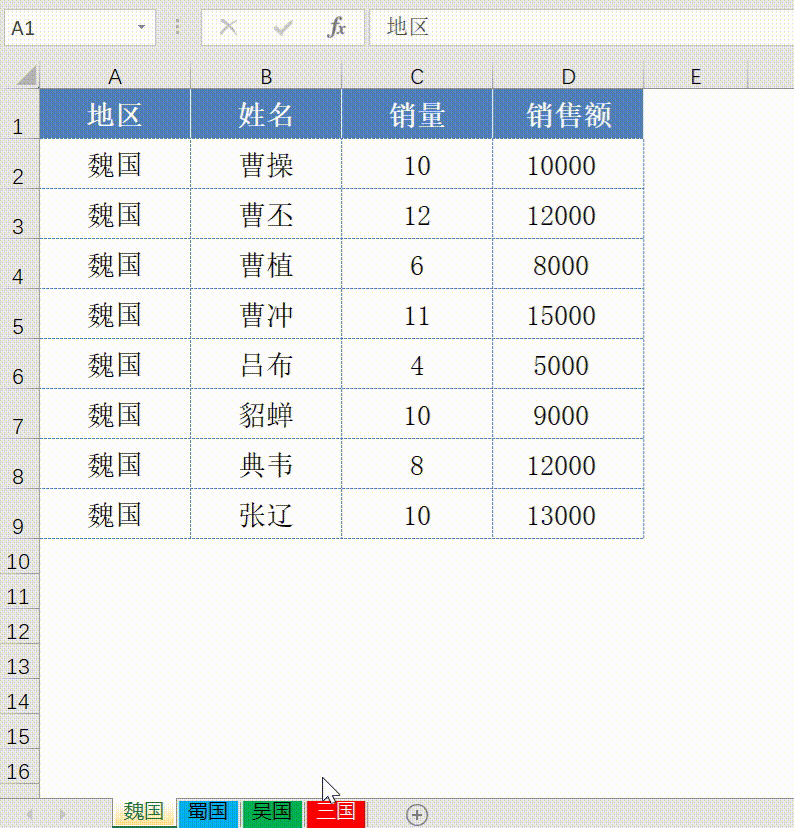Open the red 三国 sheet tab

(336, 812)
